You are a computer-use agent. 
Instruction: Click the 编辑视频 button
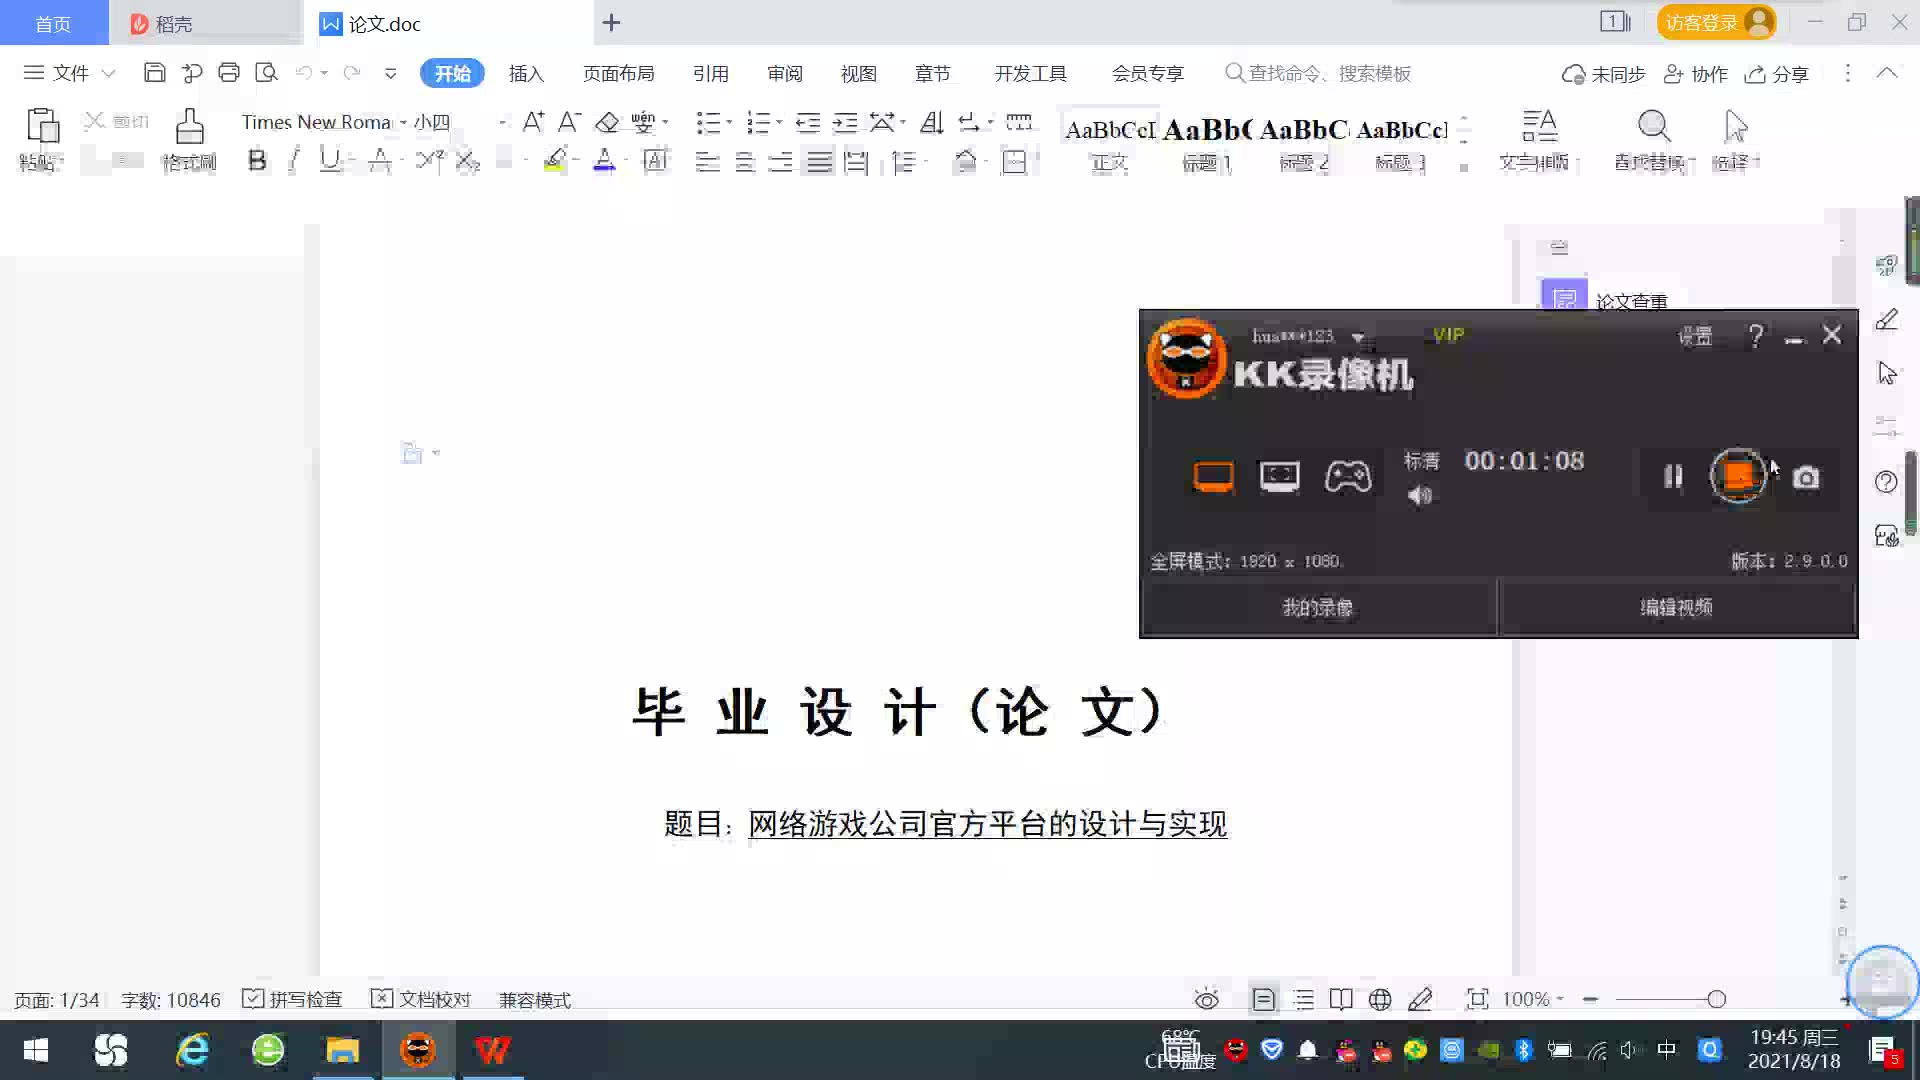[x=1677, y=607]
